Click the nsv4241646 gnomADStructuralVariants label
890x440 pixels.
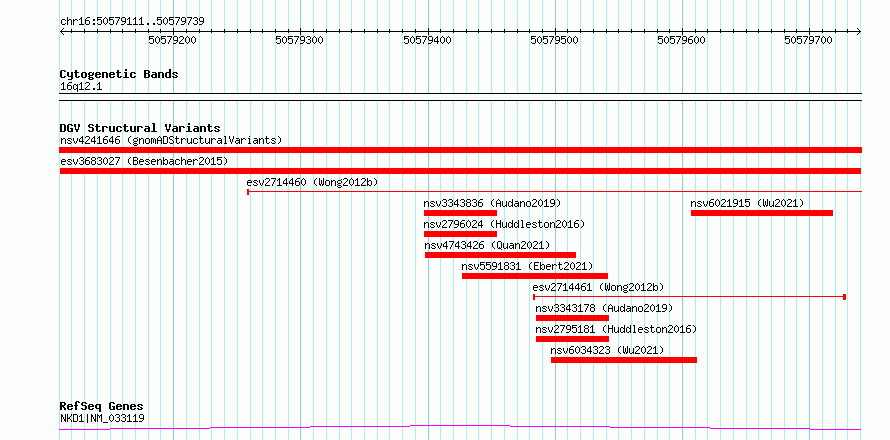(x=171, y=140)
